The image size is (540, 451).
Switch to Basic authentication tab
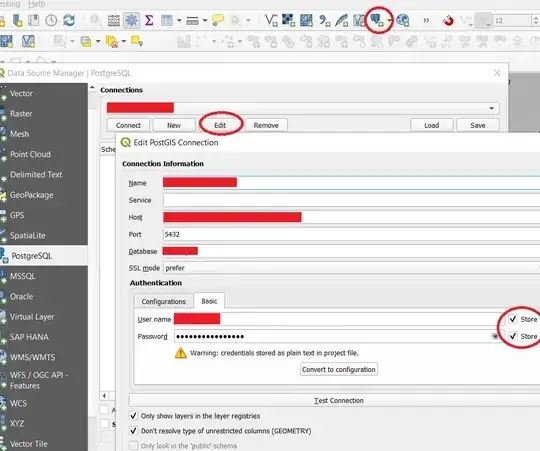point(209,301)
